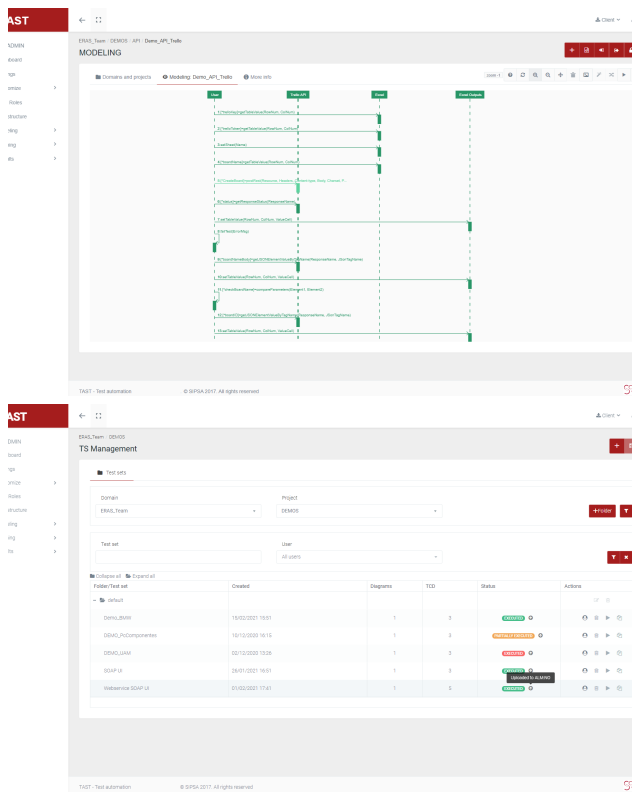Open the Project dropdown showing DEMOS
Viewport: 640px width, 800px height.
pos(360,510)
